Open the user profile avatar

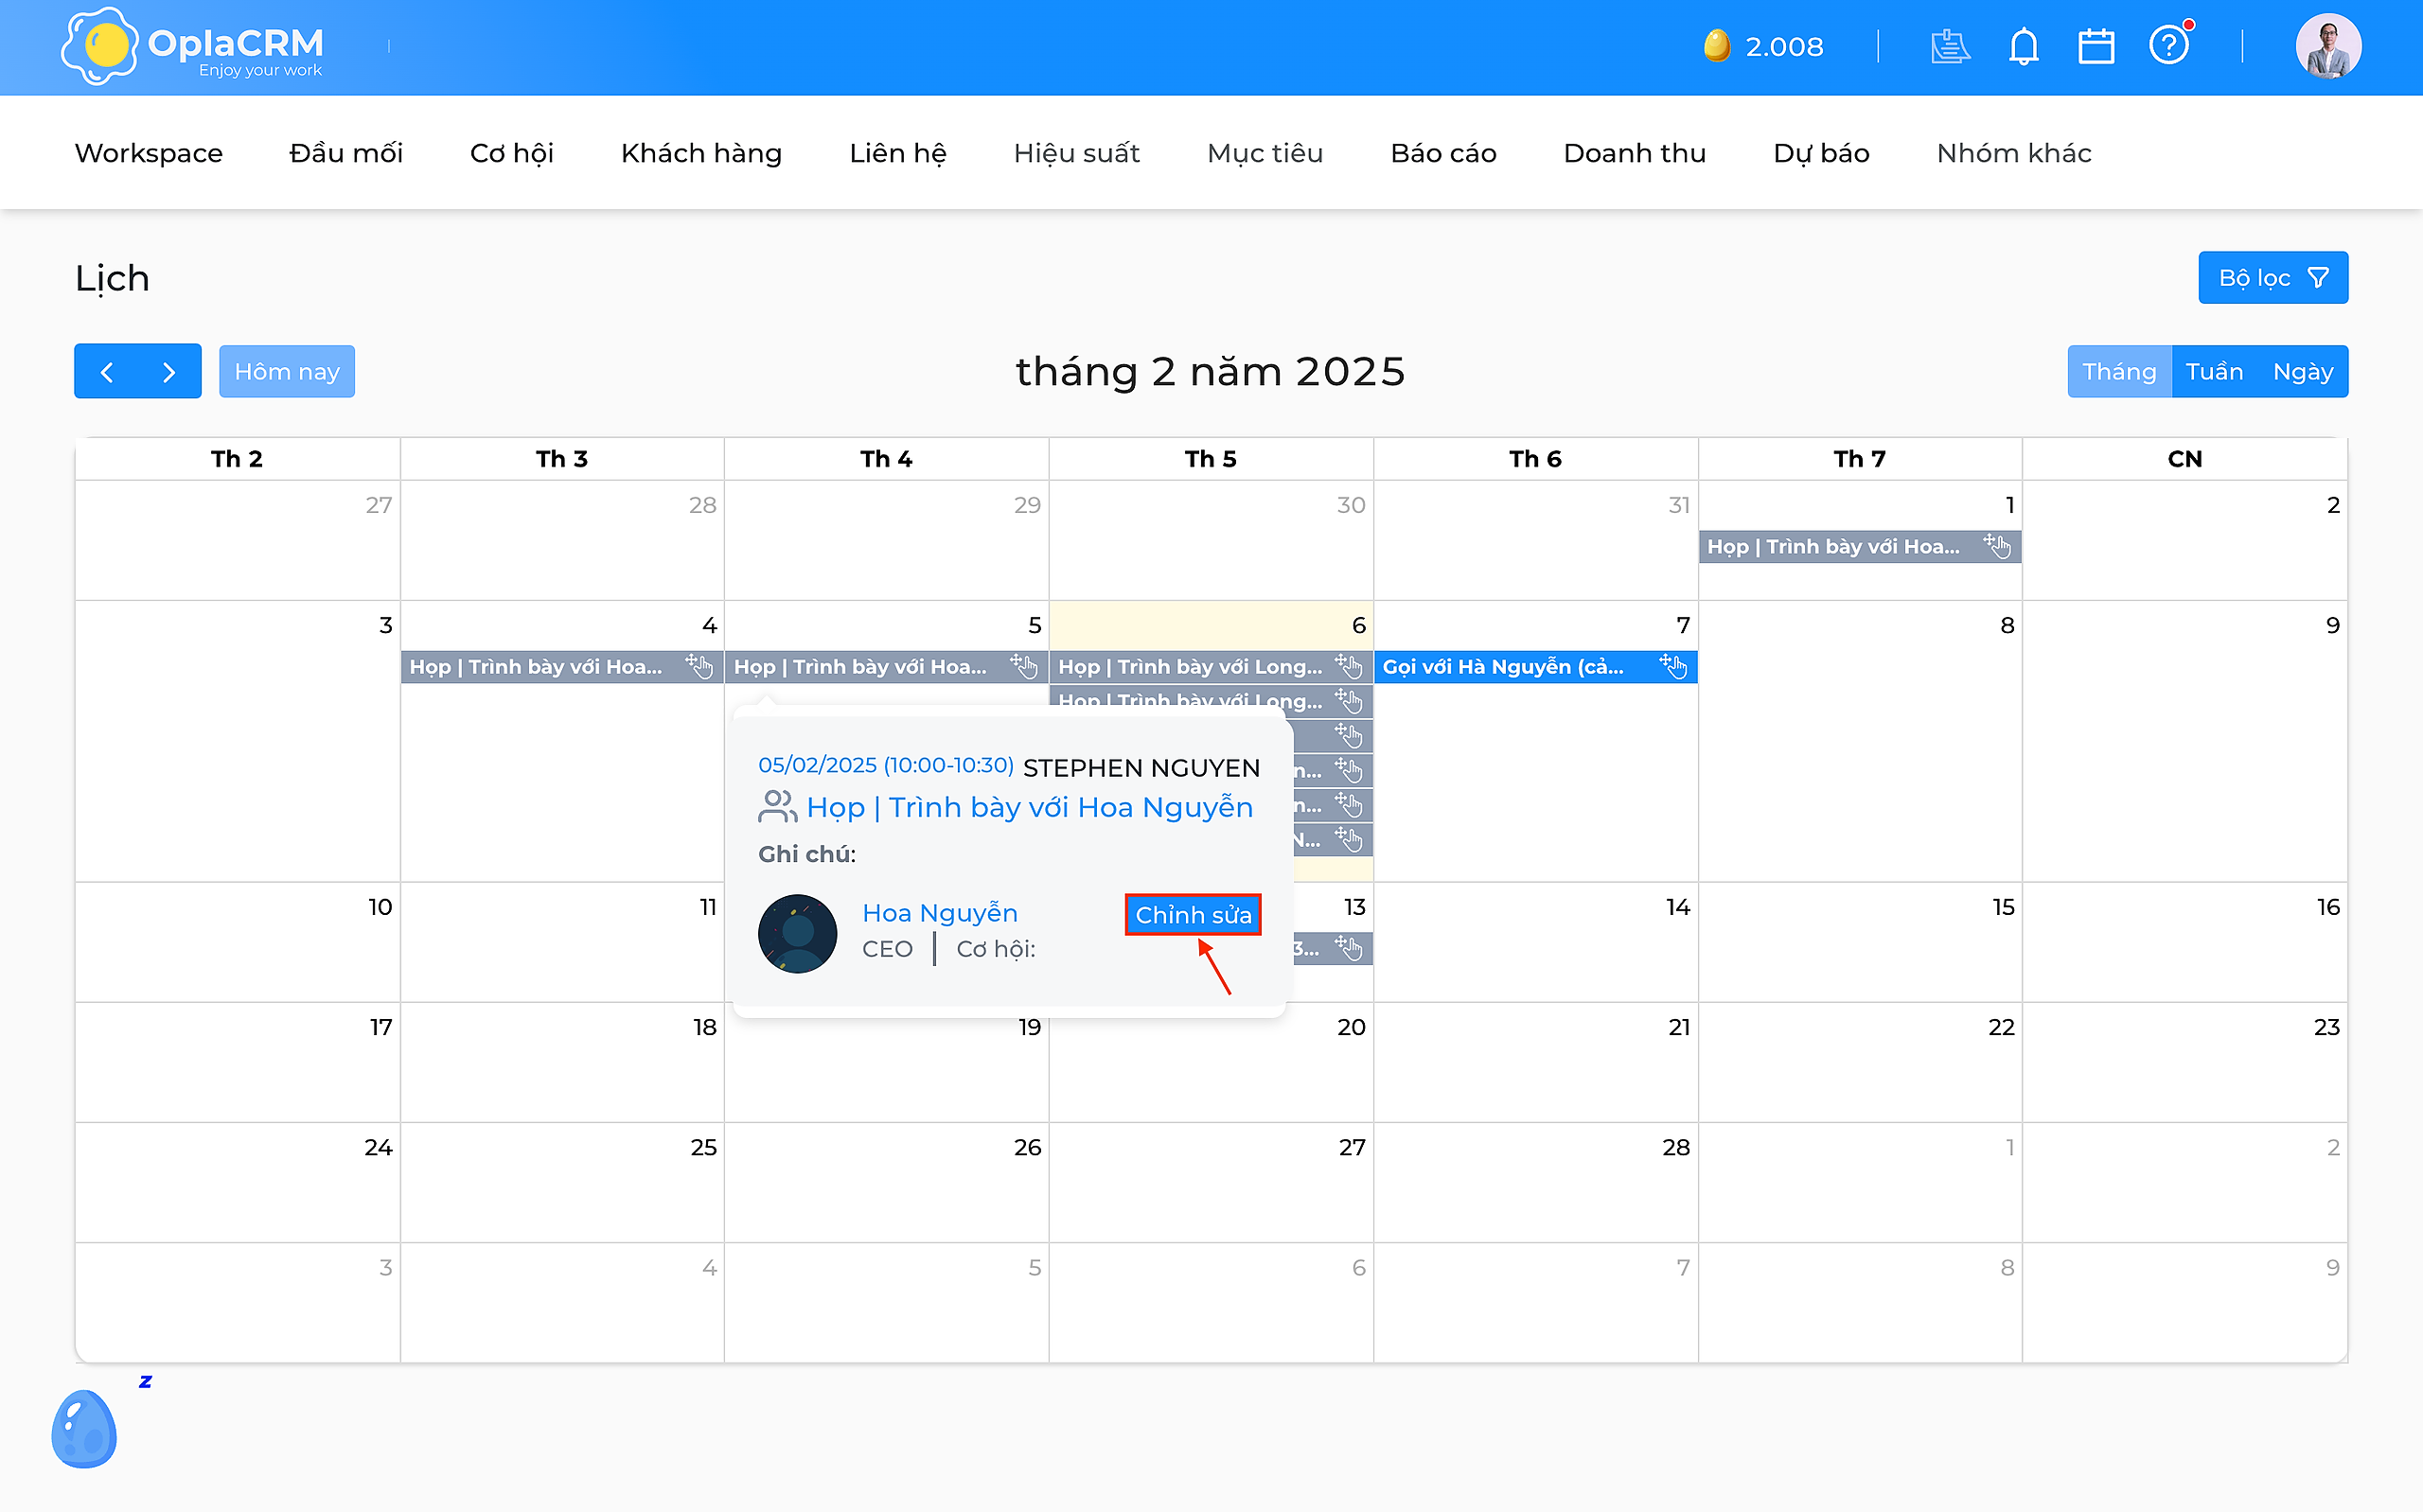pyautogui.click(x=2328, y=46)
